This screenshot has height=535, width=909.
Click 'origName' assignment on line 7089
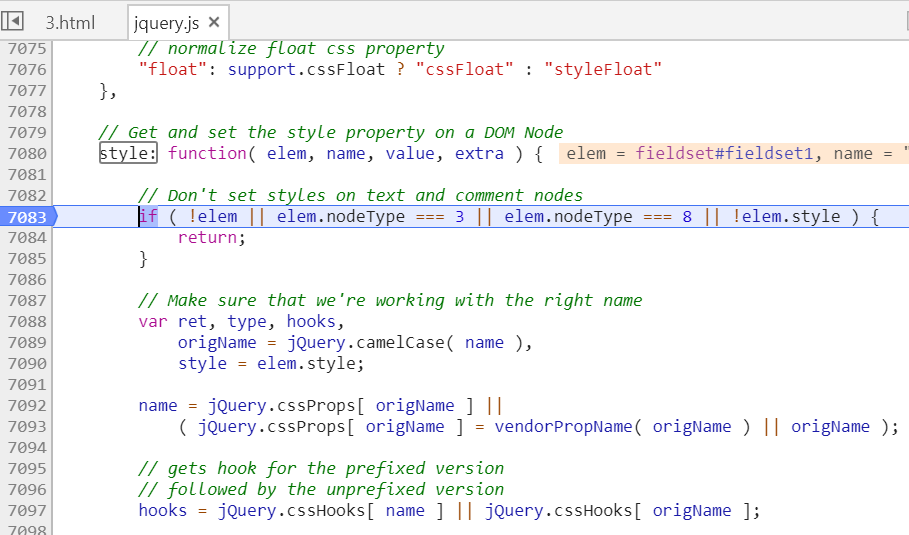pos(217,343)
